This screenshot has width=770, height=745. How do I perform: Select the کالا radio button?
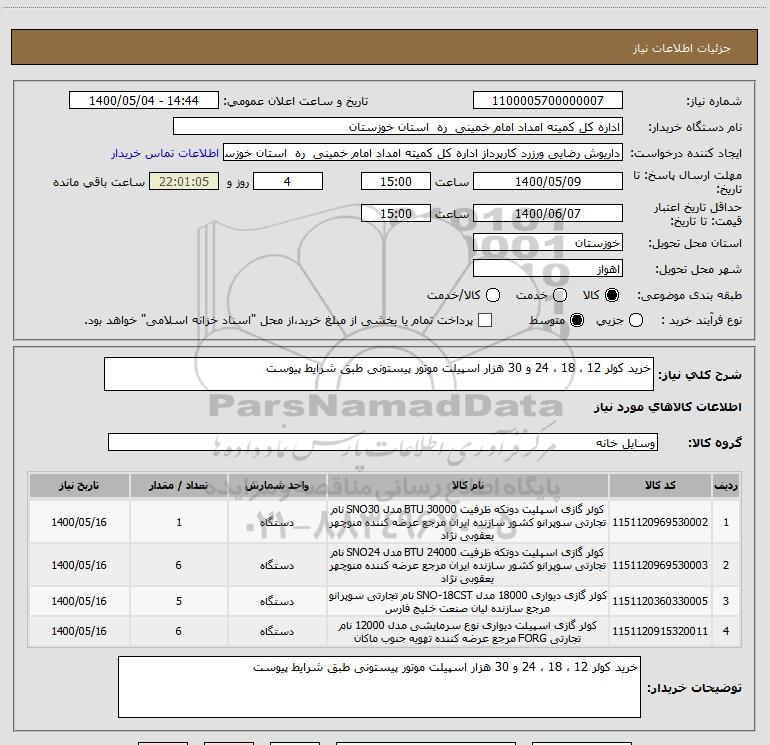612,295
